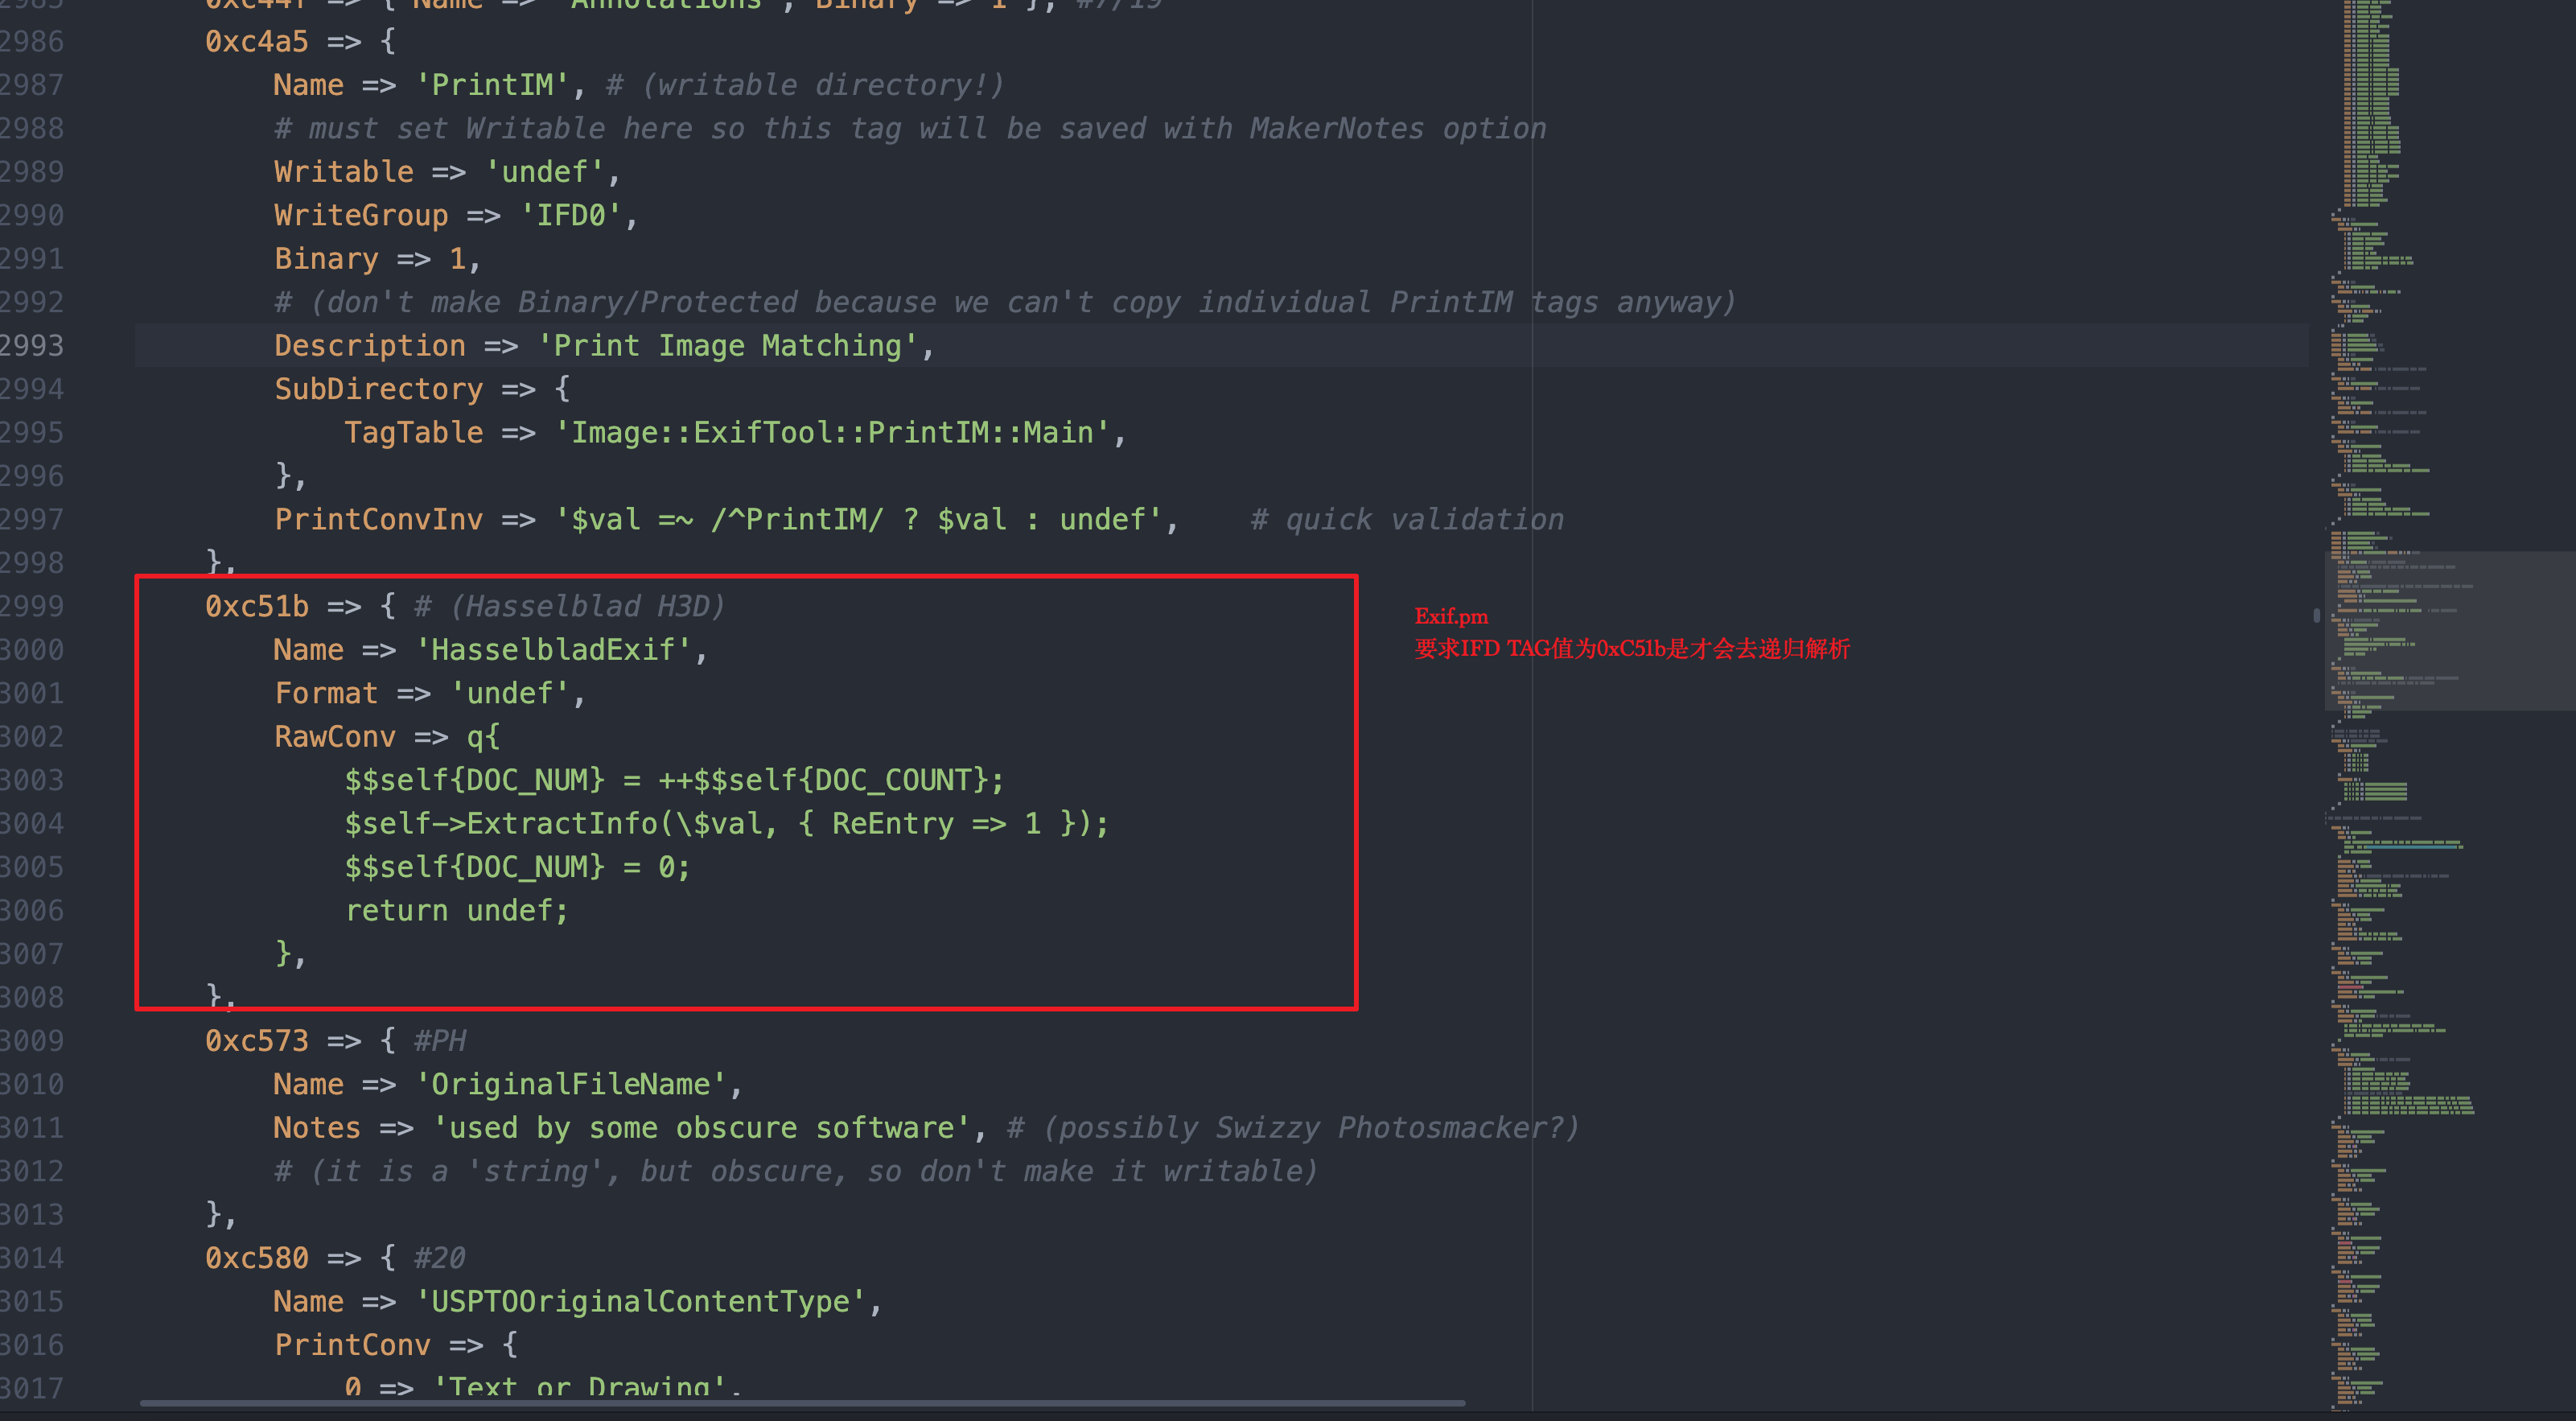Click line number 3004 in the gutter
This screenshot has height=1421, width=2576.
(32, 823)
